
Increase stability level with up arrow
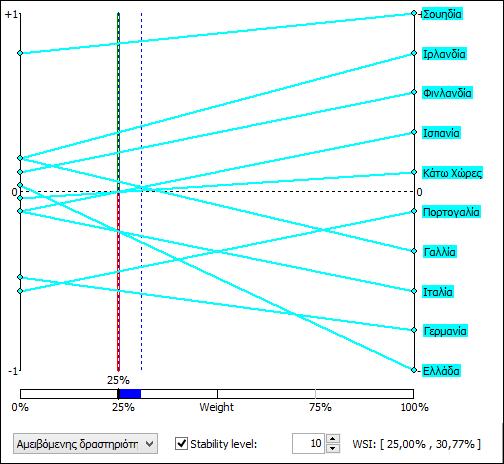pos(332,439)
